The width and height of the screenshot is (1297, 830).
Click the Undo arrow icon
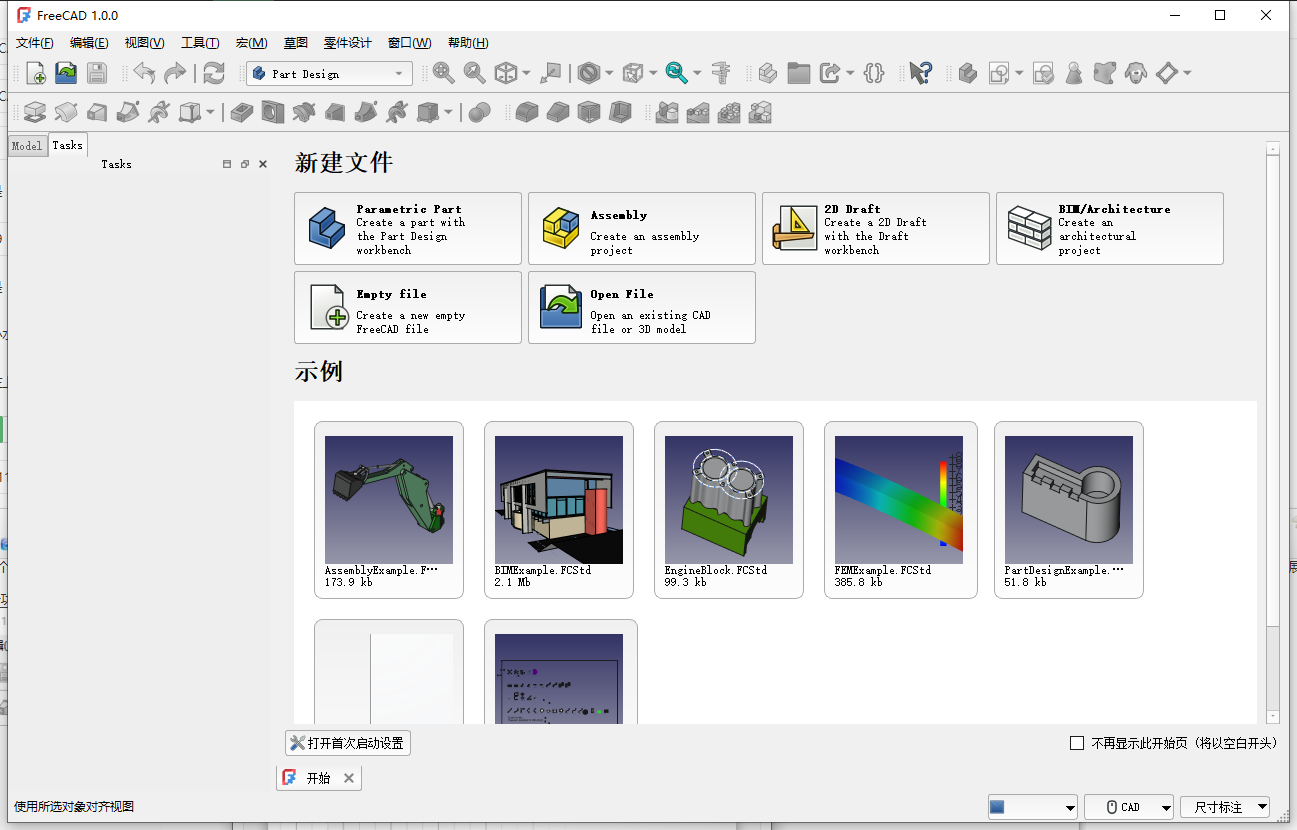[144, 73]
